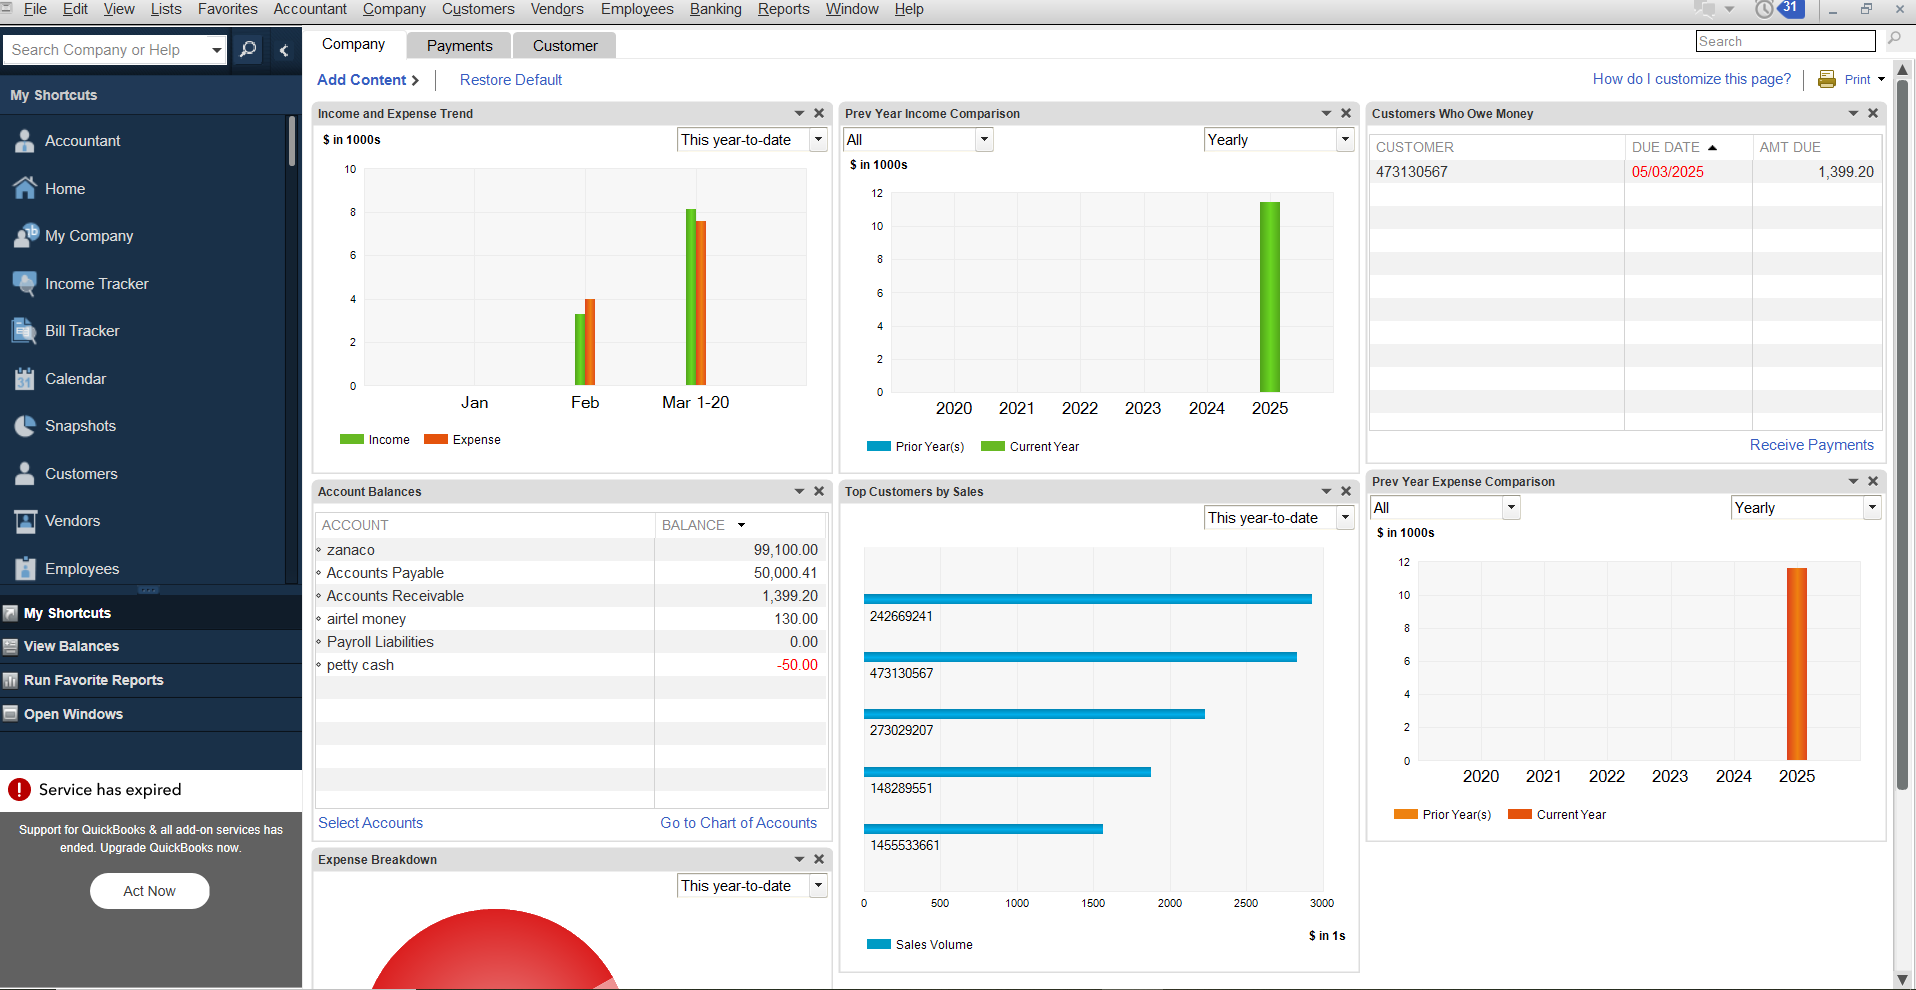Collapse the left shortcuts pane arrow
The image size is (1916, 990).
click(284, 50)
